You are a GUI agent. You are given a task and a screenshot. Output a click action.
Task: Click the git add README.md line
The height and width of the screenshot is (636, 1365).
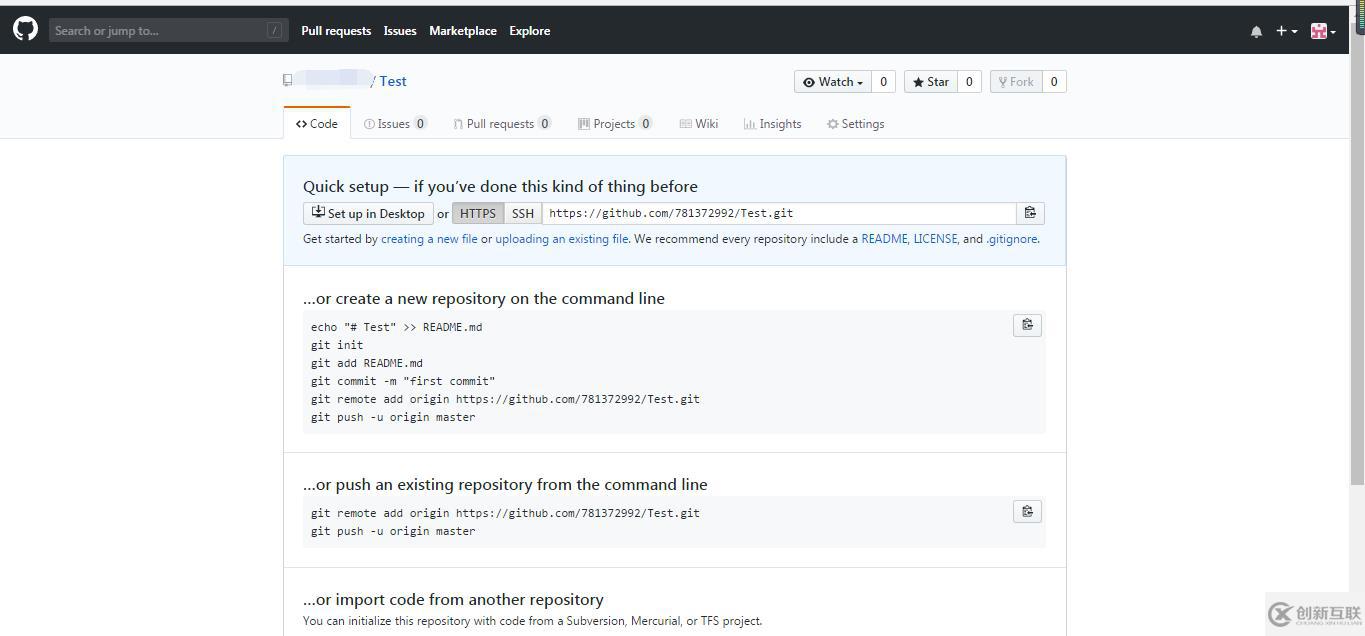pos(367,363)
